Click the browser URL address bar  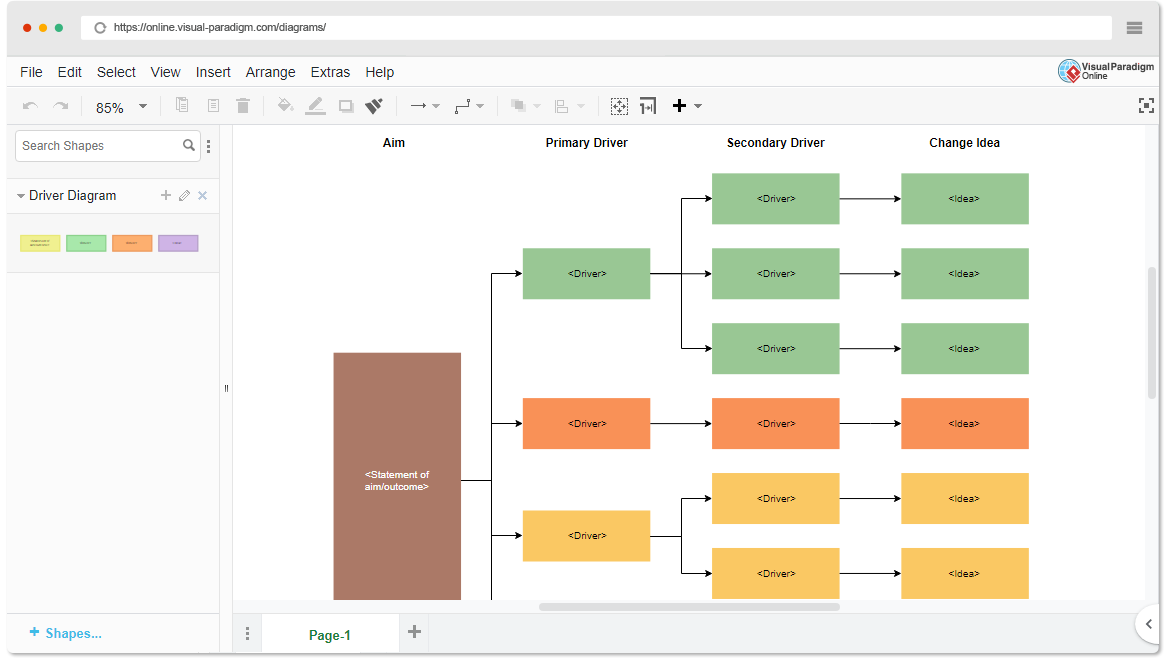(x=596, y=28)
